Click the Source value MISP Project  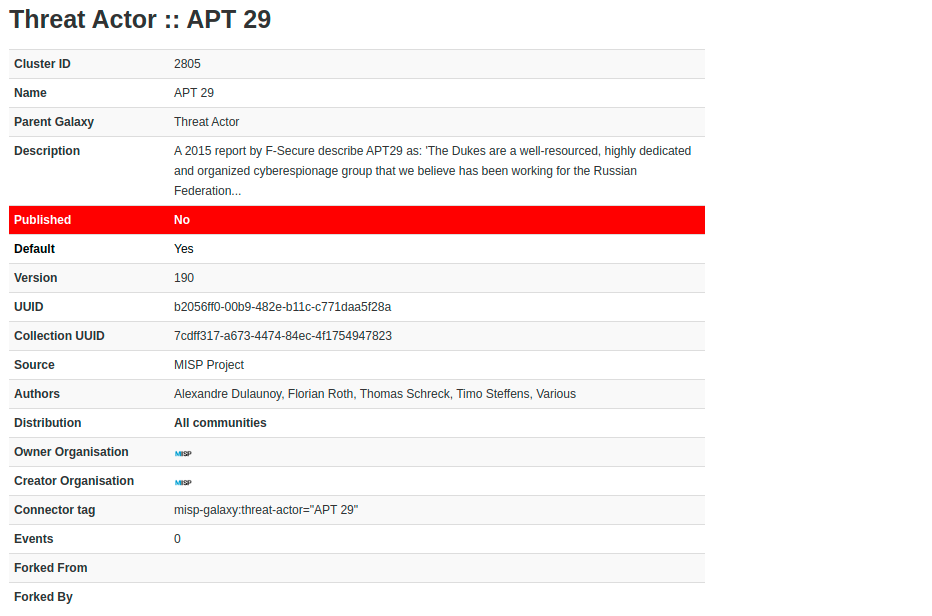pyautogui.click(x=209, y=365)
